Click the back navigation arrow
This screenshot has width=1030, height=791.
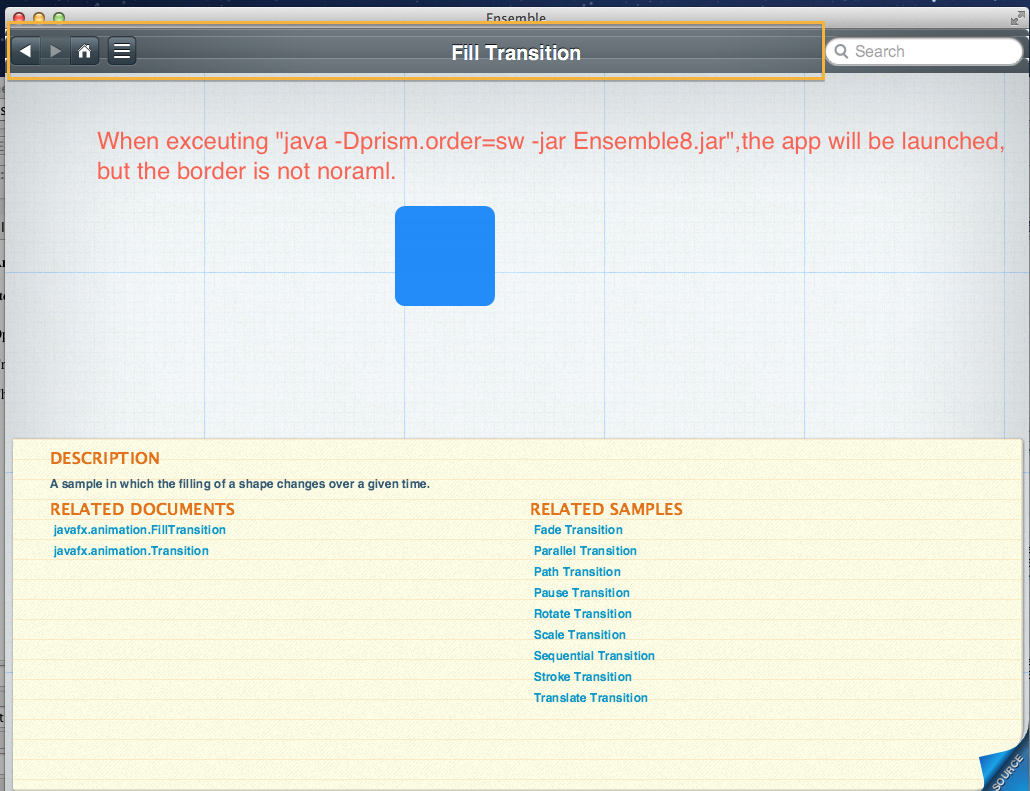click(26, 51)
